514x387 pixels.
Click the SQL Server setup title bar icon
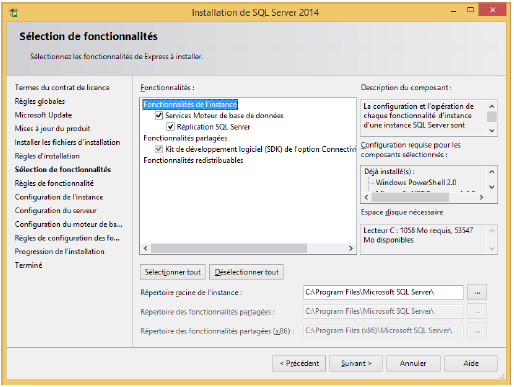14,13
